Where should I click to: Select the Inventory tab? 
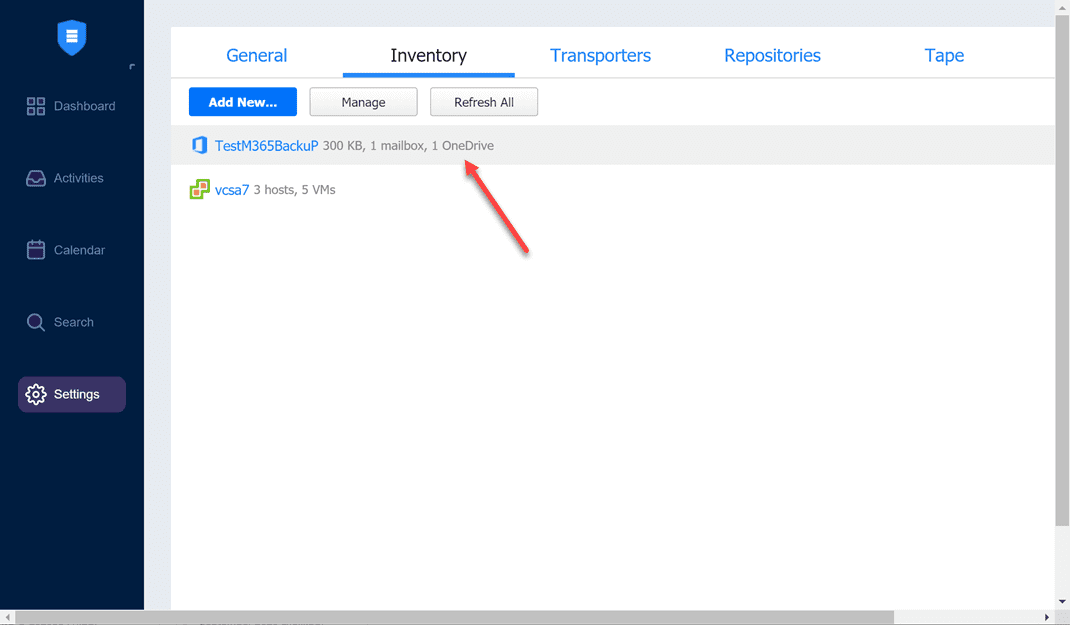tap(428, 57)
